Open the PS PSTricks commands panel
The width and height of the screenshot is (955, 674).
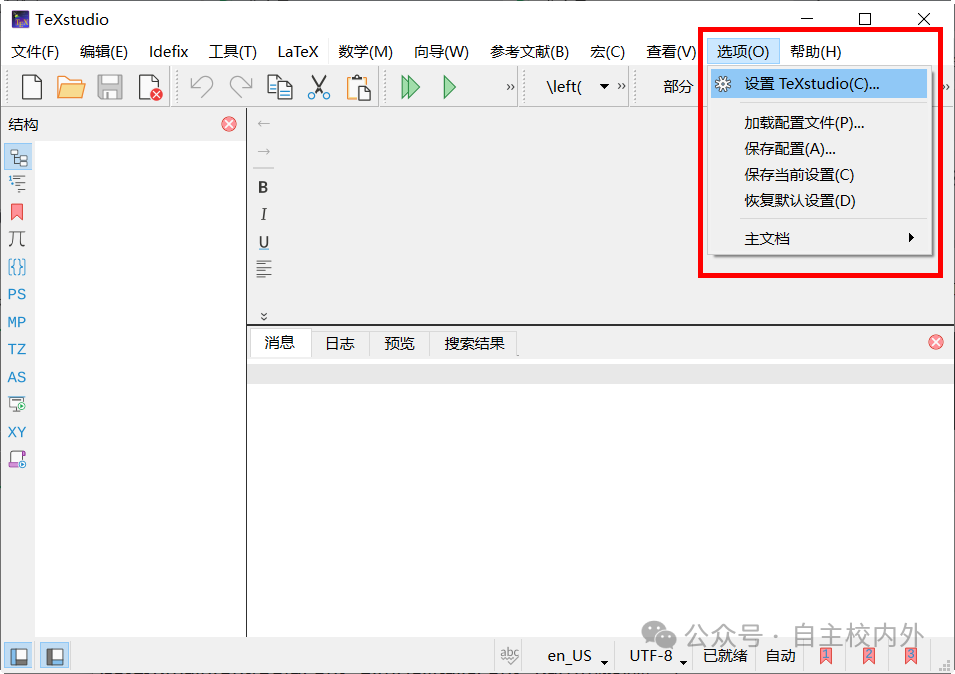(17, 294)
